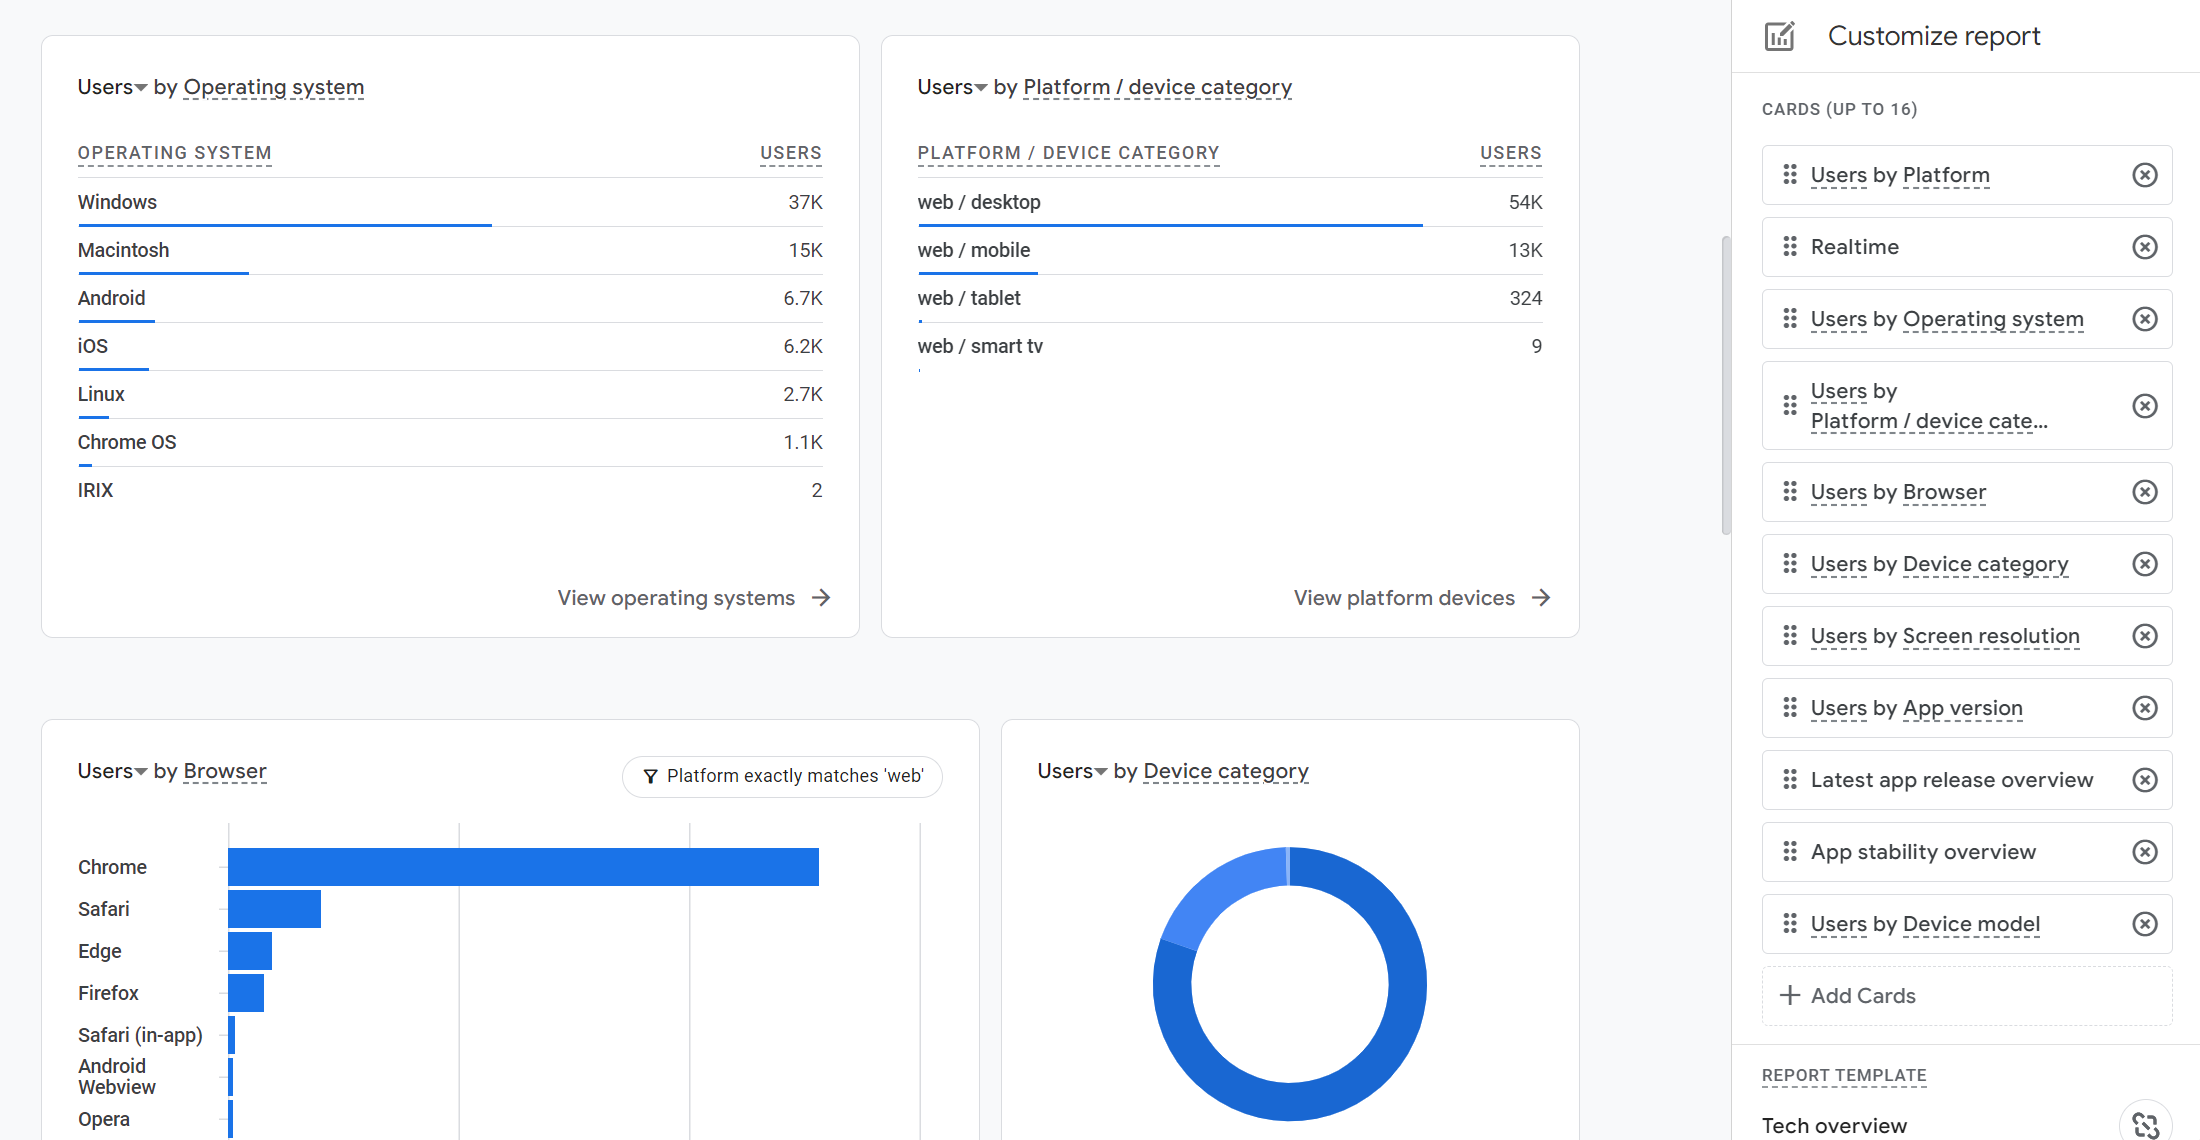This screenshot has width=2200, height=1140.
Task: Open Users metric dropdown in Browser card
Action: click(x=112, y=771)
